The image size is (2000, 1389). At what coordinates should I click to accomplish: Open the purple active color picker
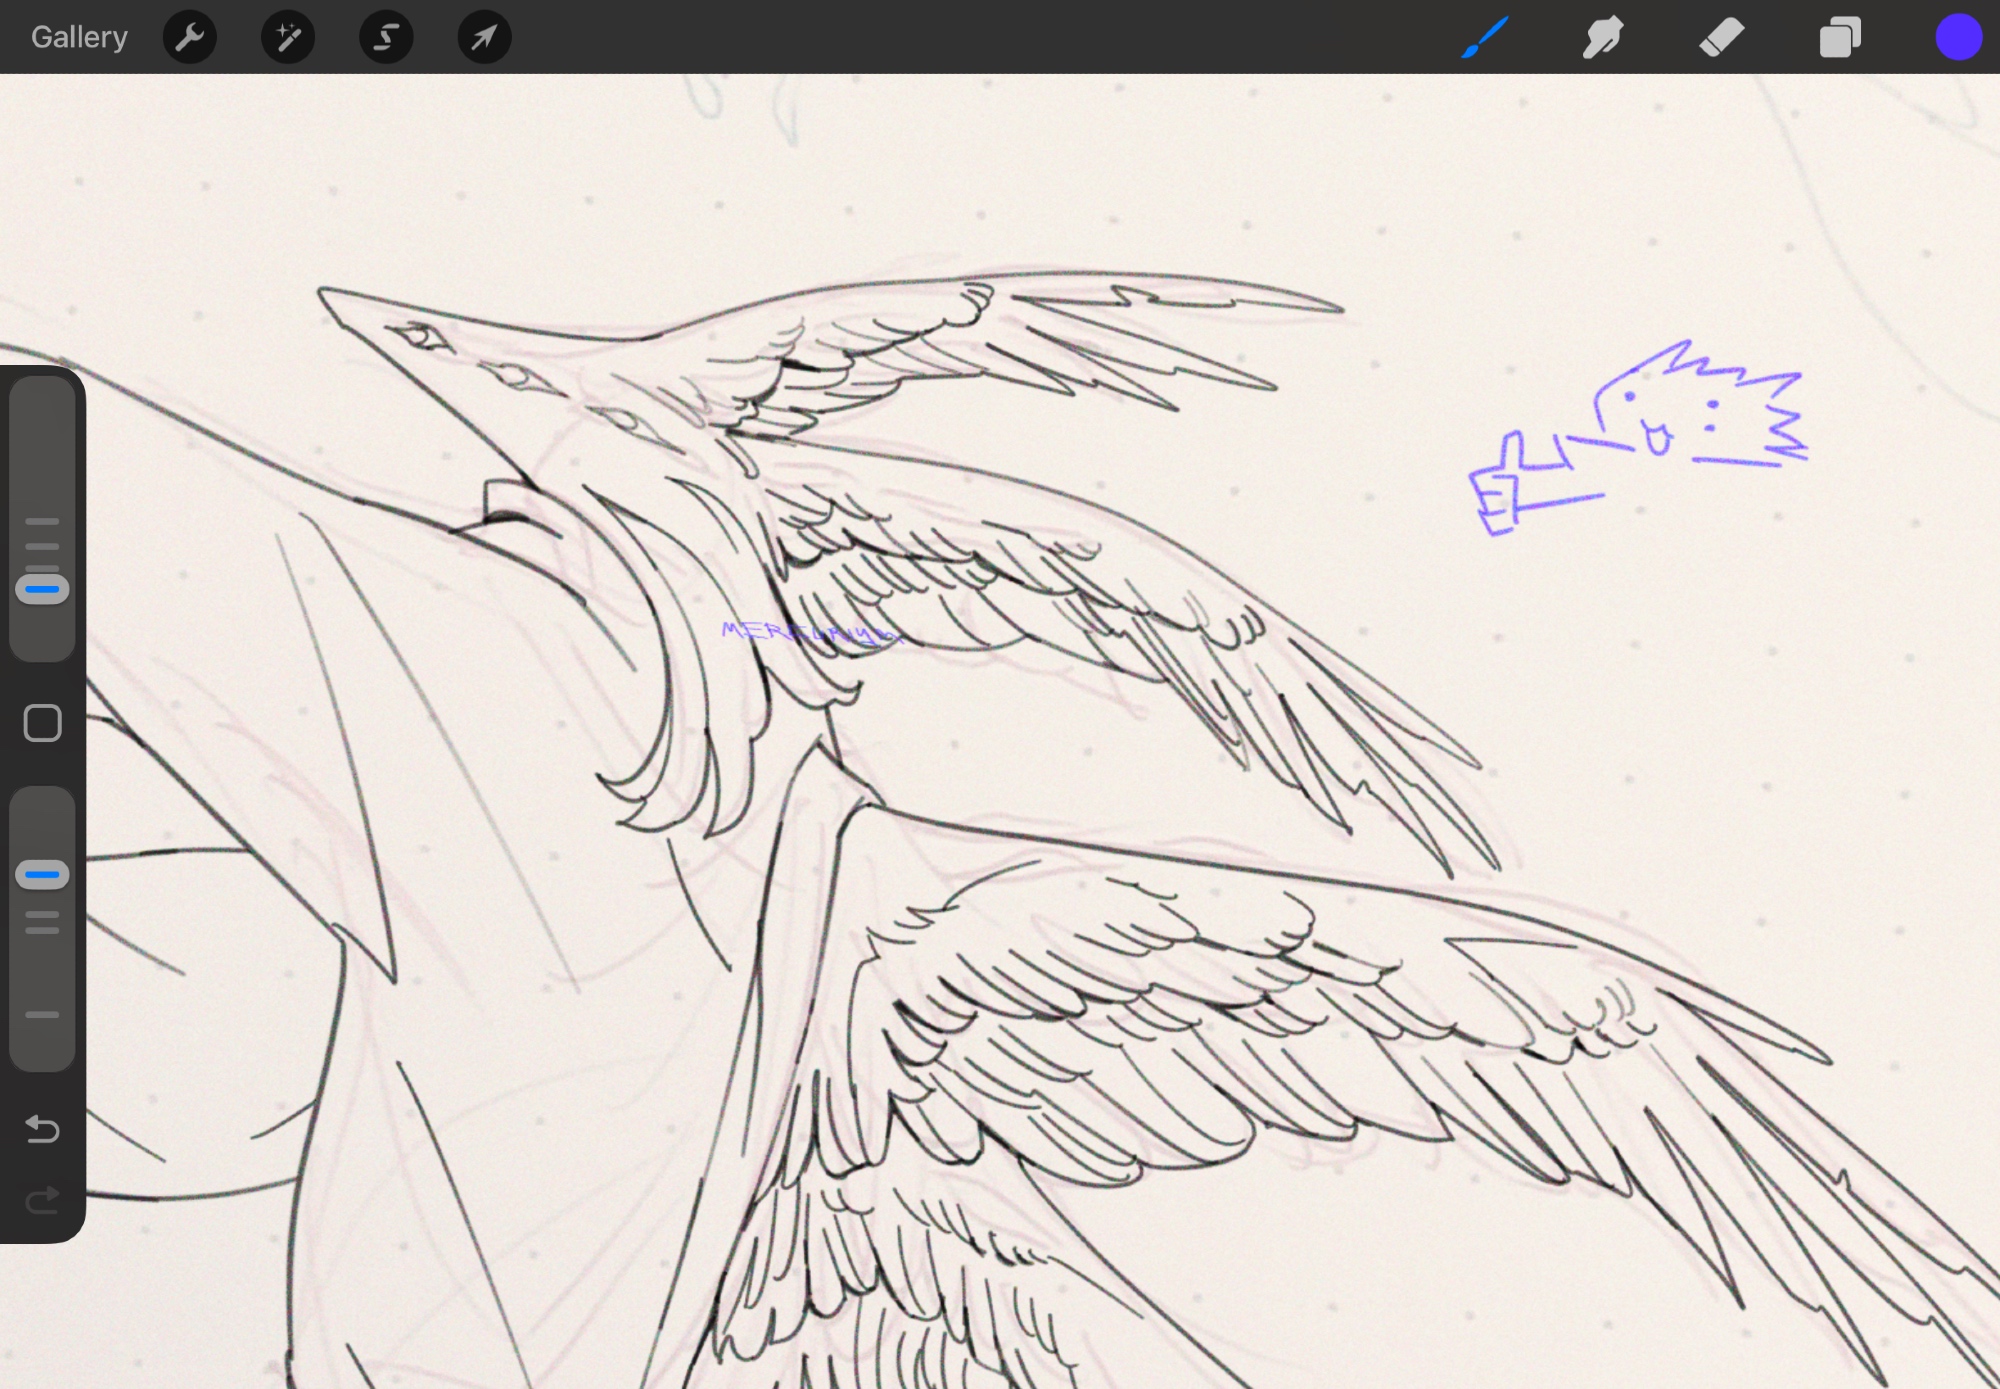click(1958, 37)
